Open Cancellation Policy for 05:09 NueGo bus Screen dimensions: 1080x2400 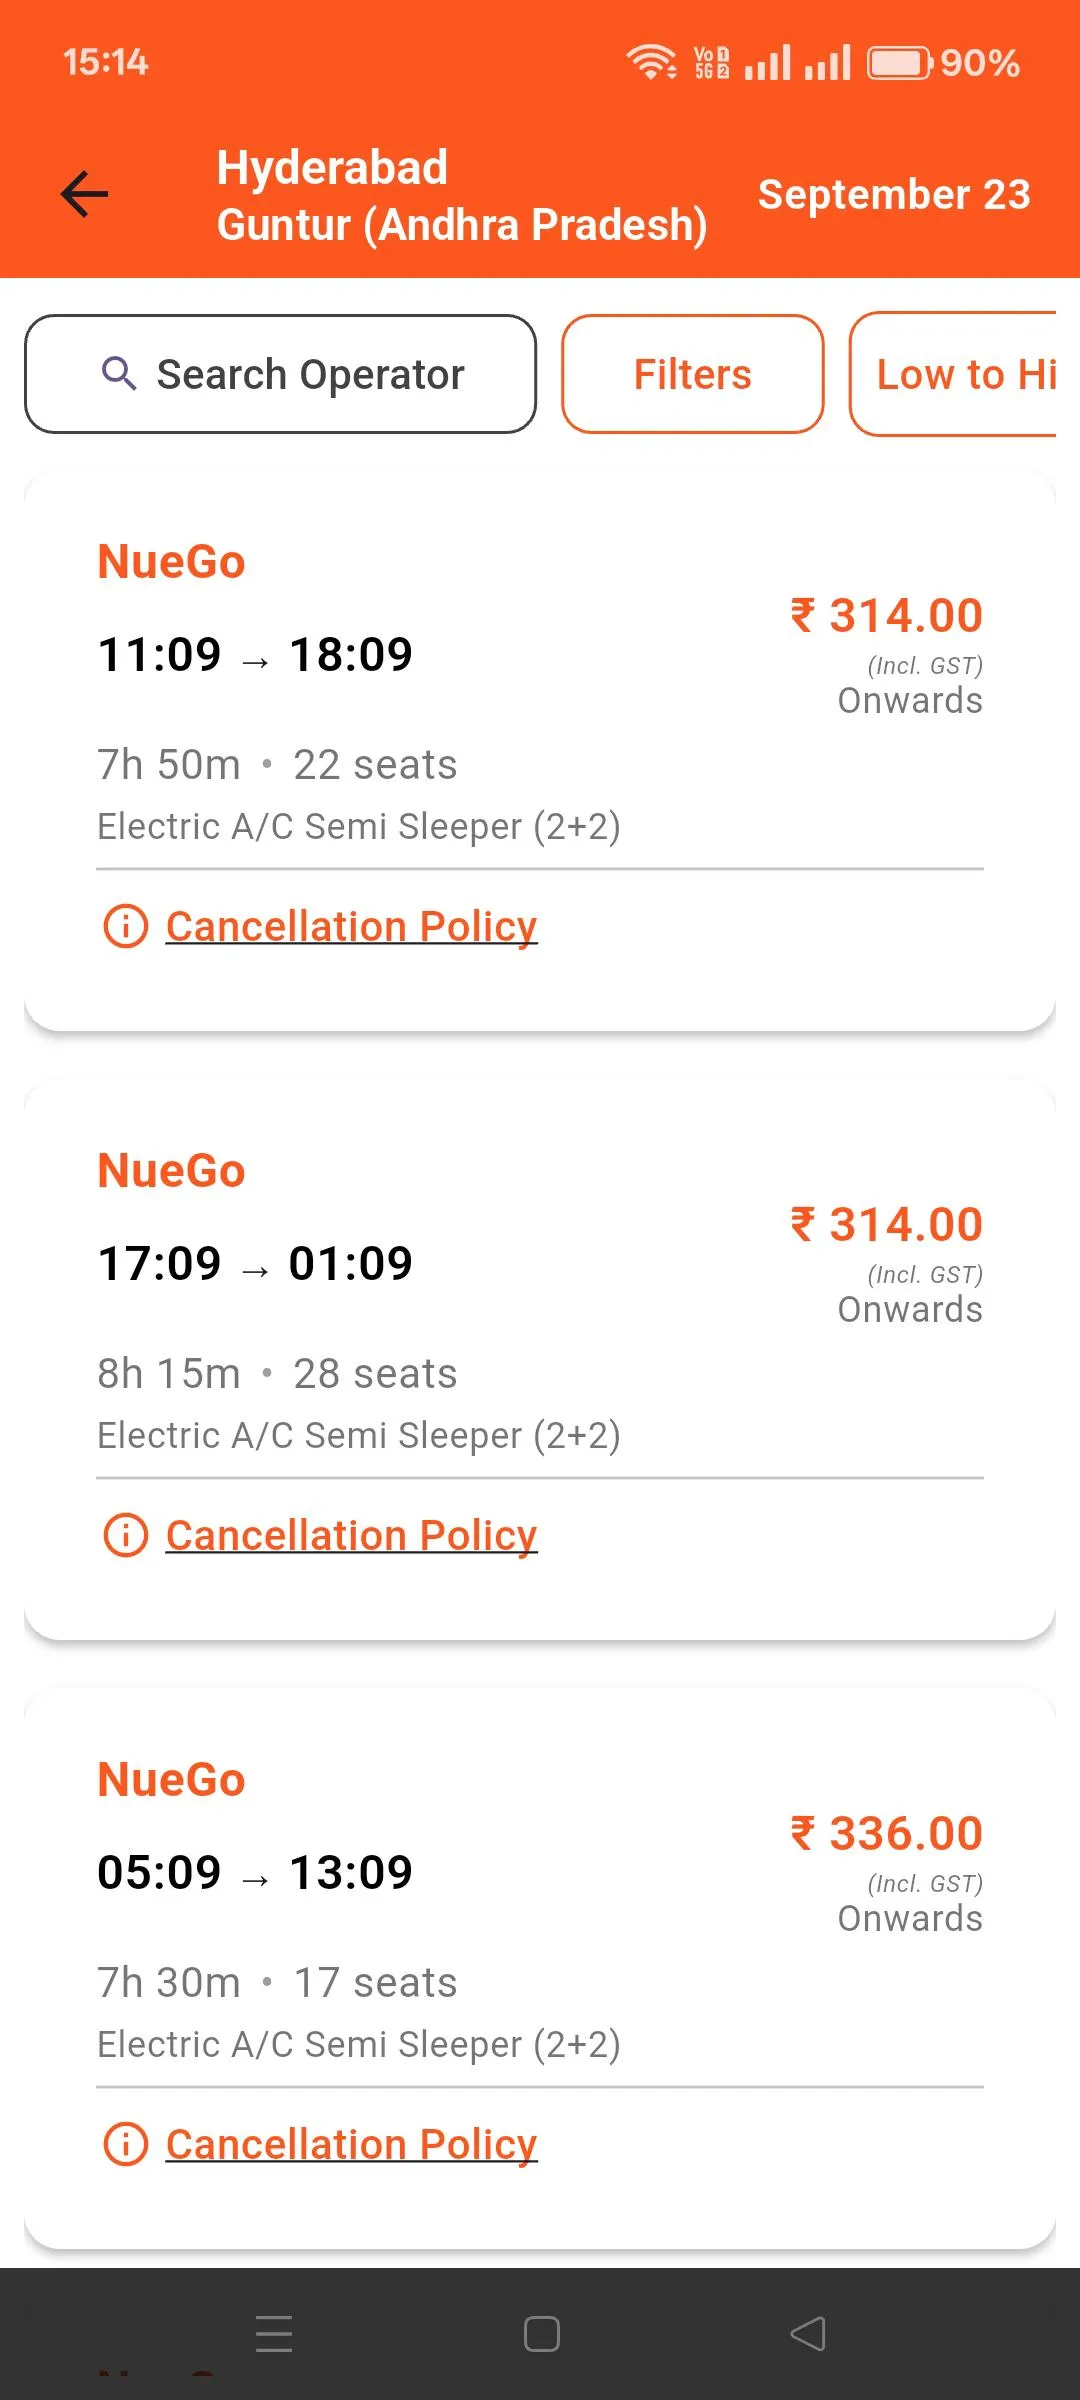(x=351, y=2144)
